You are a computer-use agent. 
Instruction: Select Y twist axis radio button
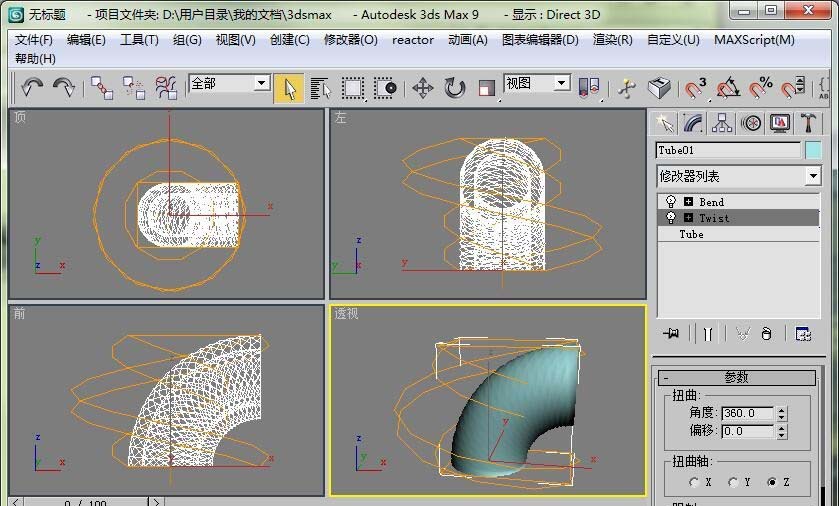coord(733,482)
